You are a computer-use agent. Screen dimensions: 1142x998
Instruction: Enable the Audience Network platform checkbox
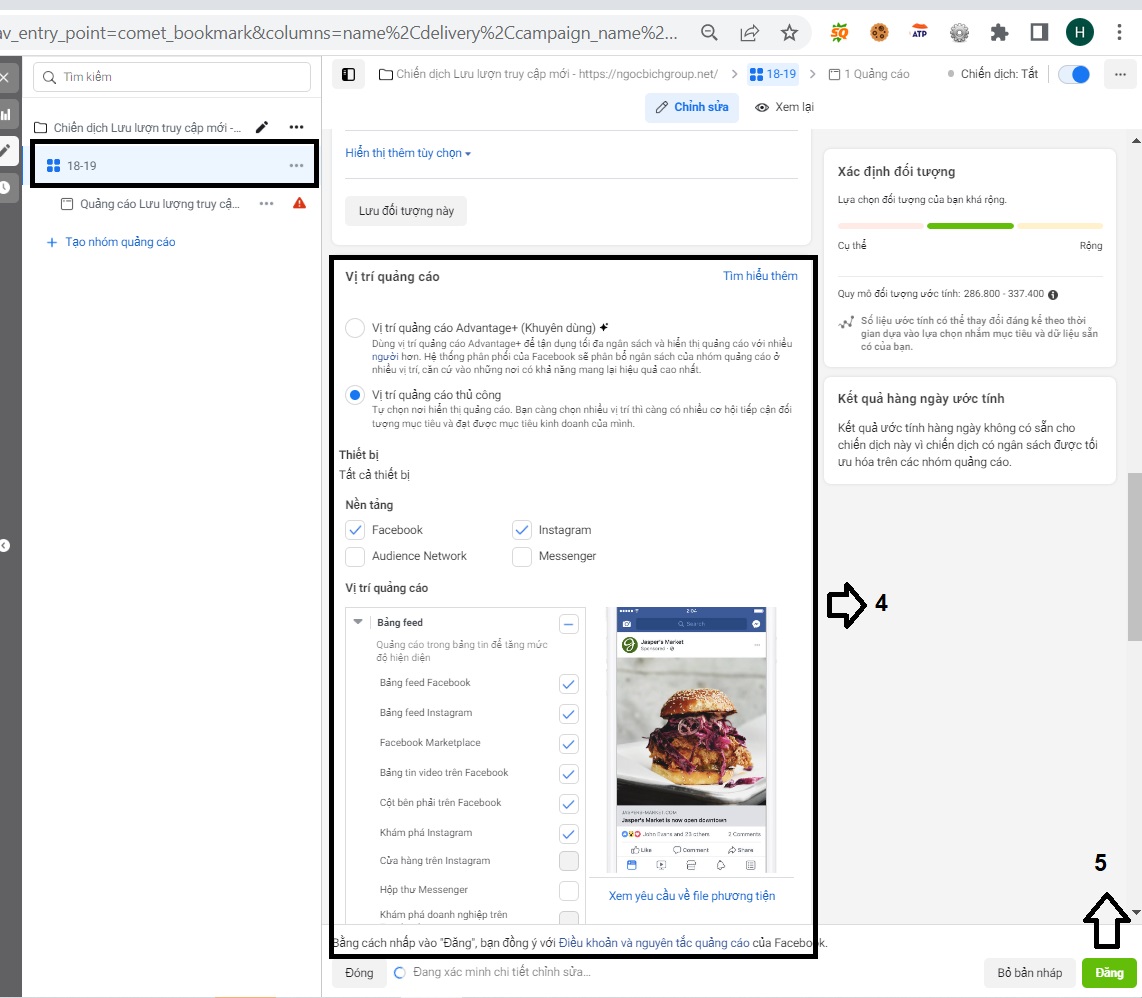(354, 556)
